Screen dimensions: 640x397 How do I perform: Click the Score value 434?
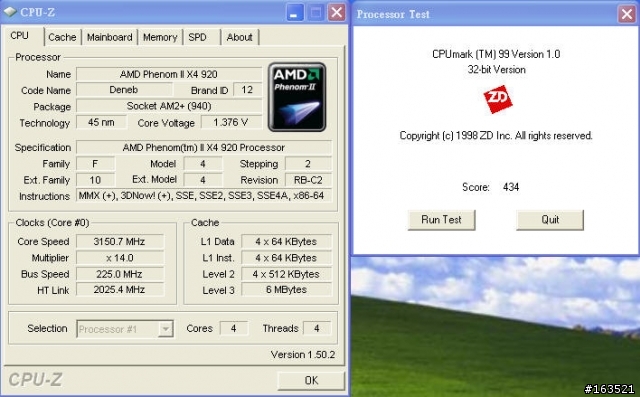pos(511,187)
